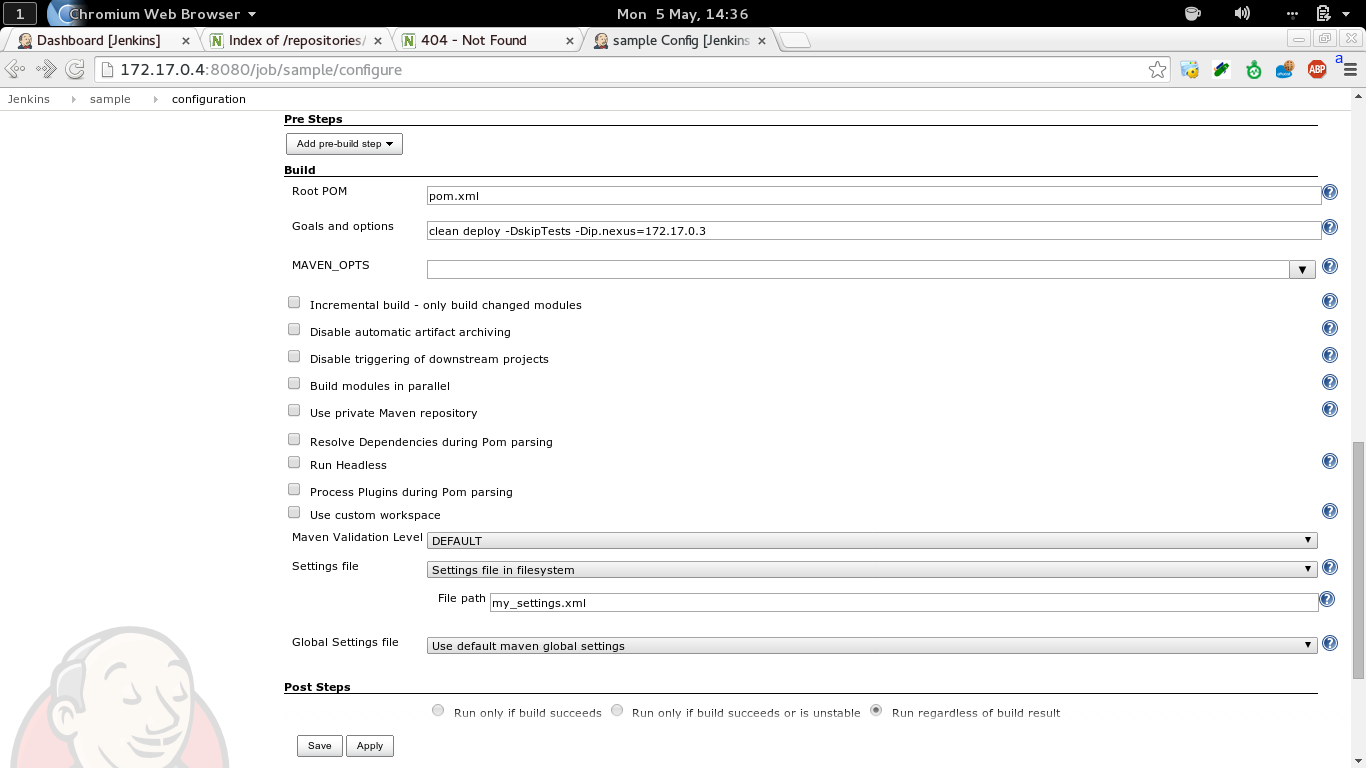Show help for Incremental build option
The image size is (1366, 768).
tap(1330, 301)
